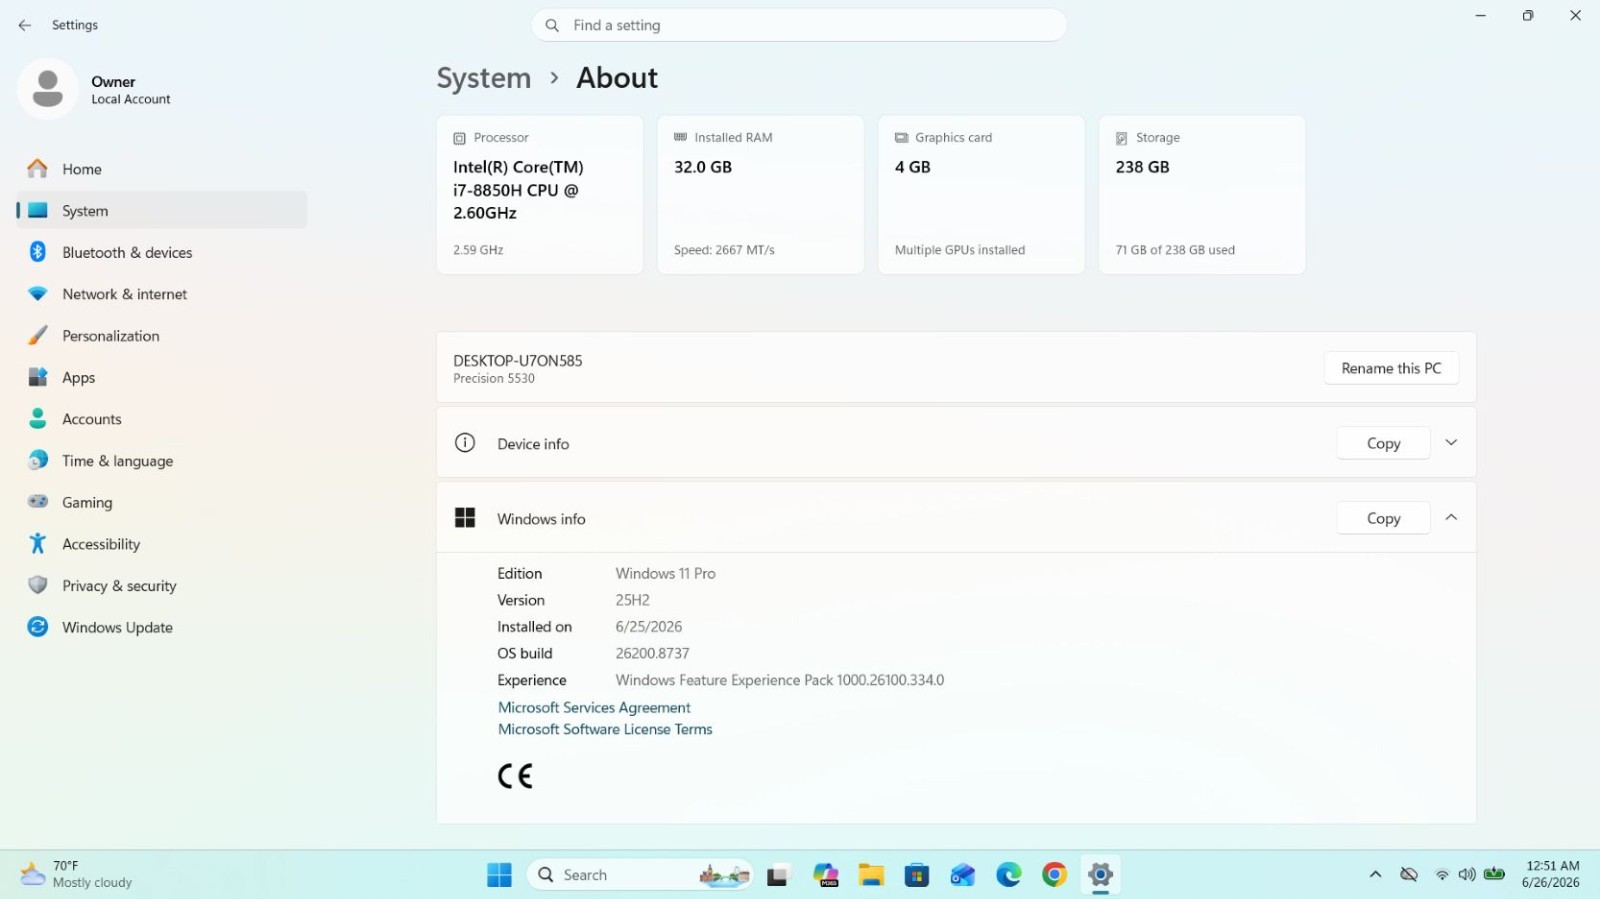Click the Bluetooth icon in sidebar
This screenshot has width=1600, height=899.
(38, 252)
